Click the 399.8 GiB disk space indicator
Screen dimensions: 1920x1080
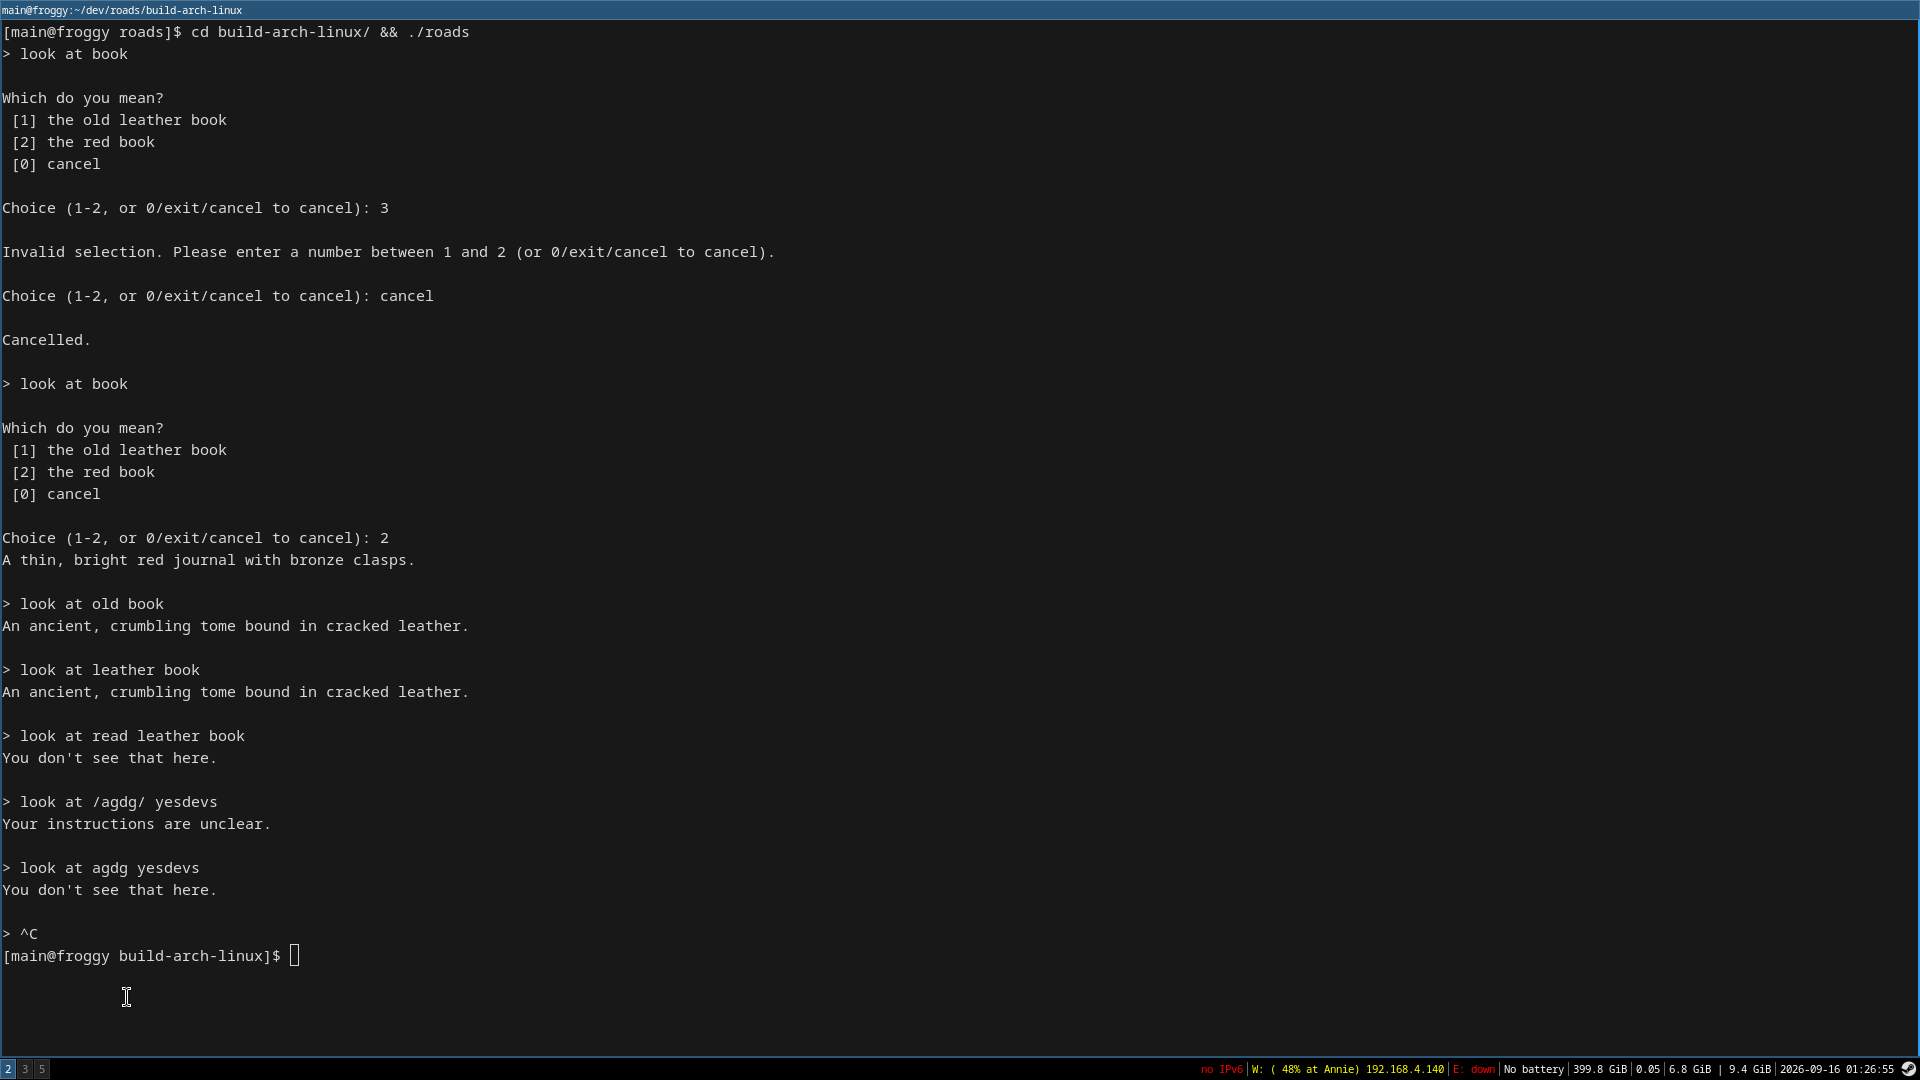[1599, 1069]
